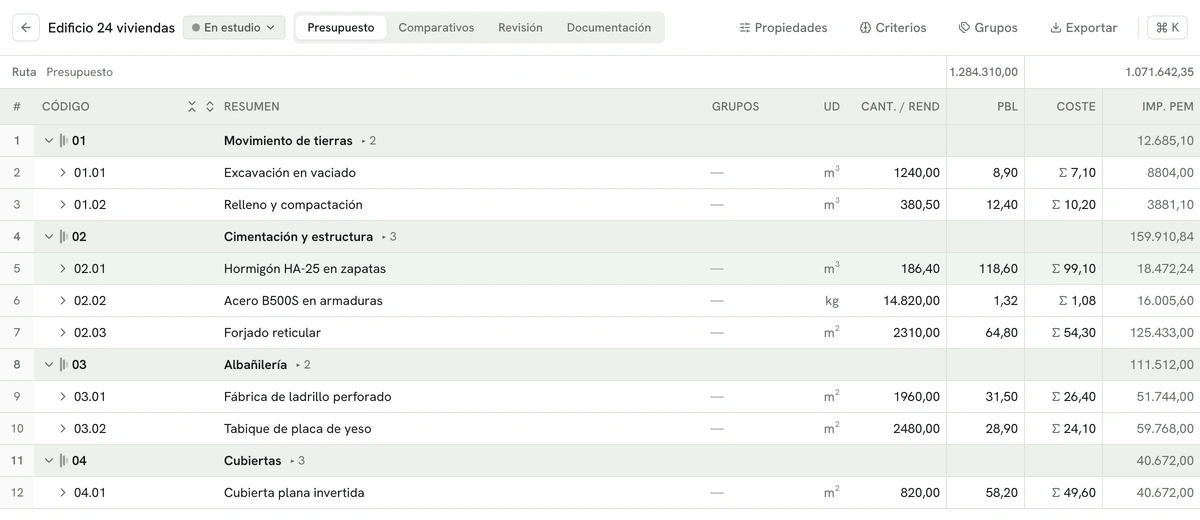
Task: Select 'Acero B500S en armaduras' summary cell
Action: point(303,301)
